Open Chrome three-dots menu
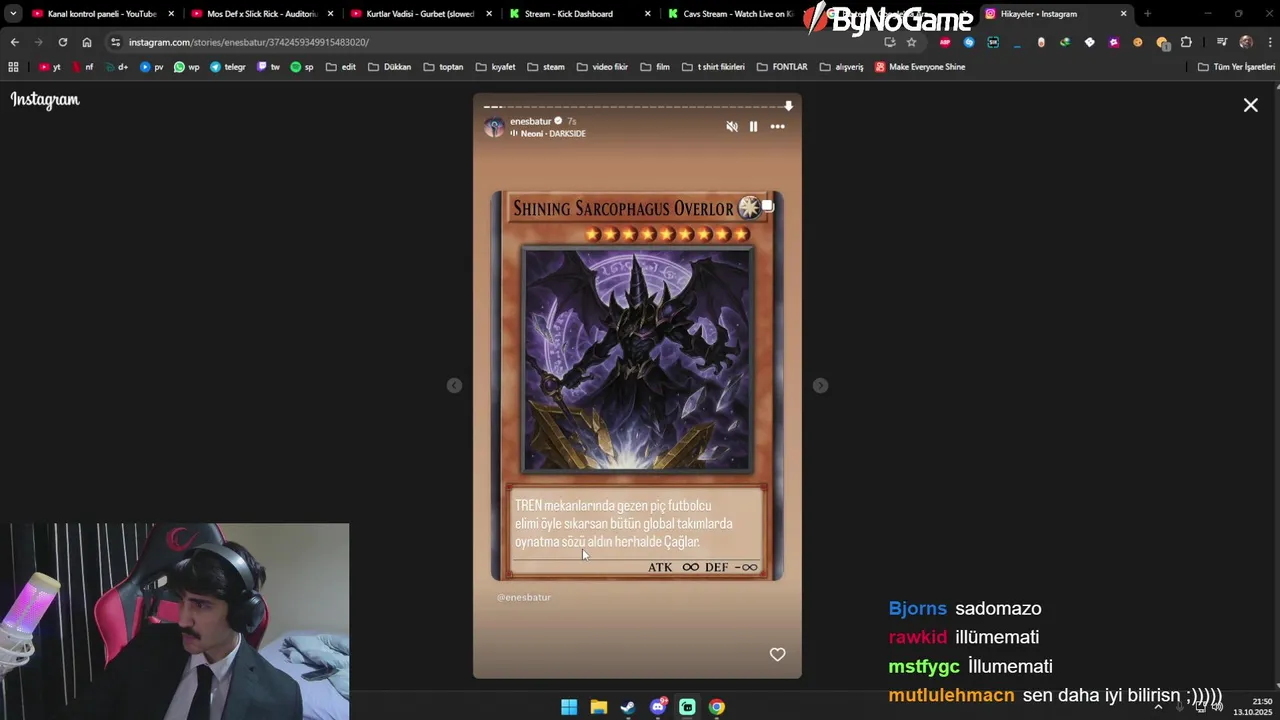The width and height of the screenshot is (1280, 720). tap(1268, 42)
